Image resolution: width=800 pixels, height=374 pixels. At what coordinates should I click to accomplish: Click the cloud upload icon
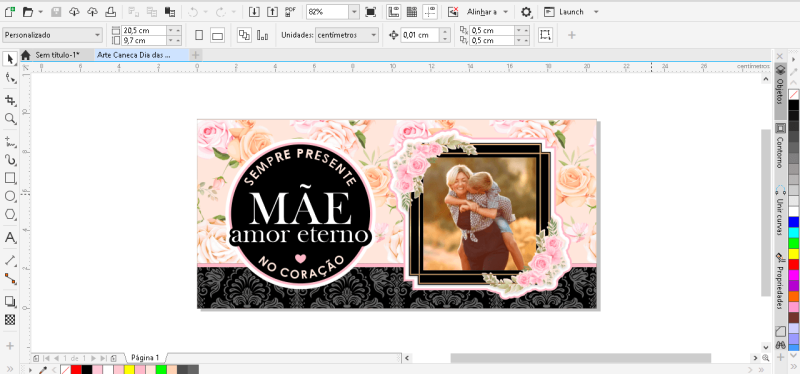click(x=92, y=12)
